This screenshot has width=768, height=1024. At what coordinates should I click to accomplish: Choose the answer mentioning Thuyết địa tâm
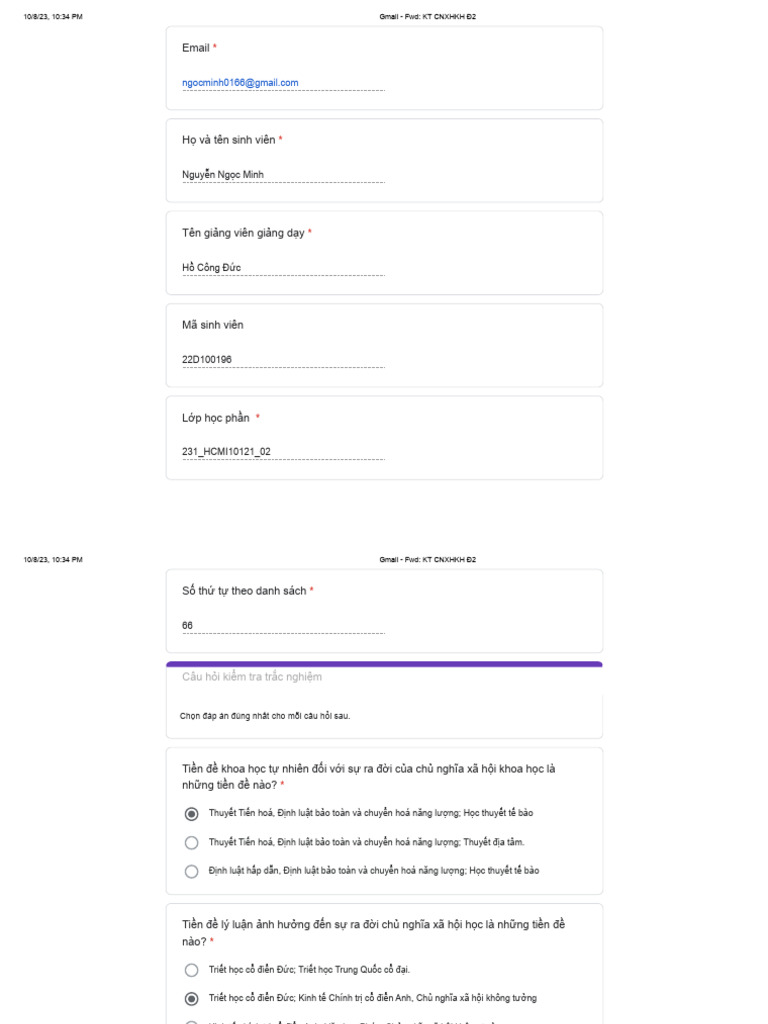(192, 843)
